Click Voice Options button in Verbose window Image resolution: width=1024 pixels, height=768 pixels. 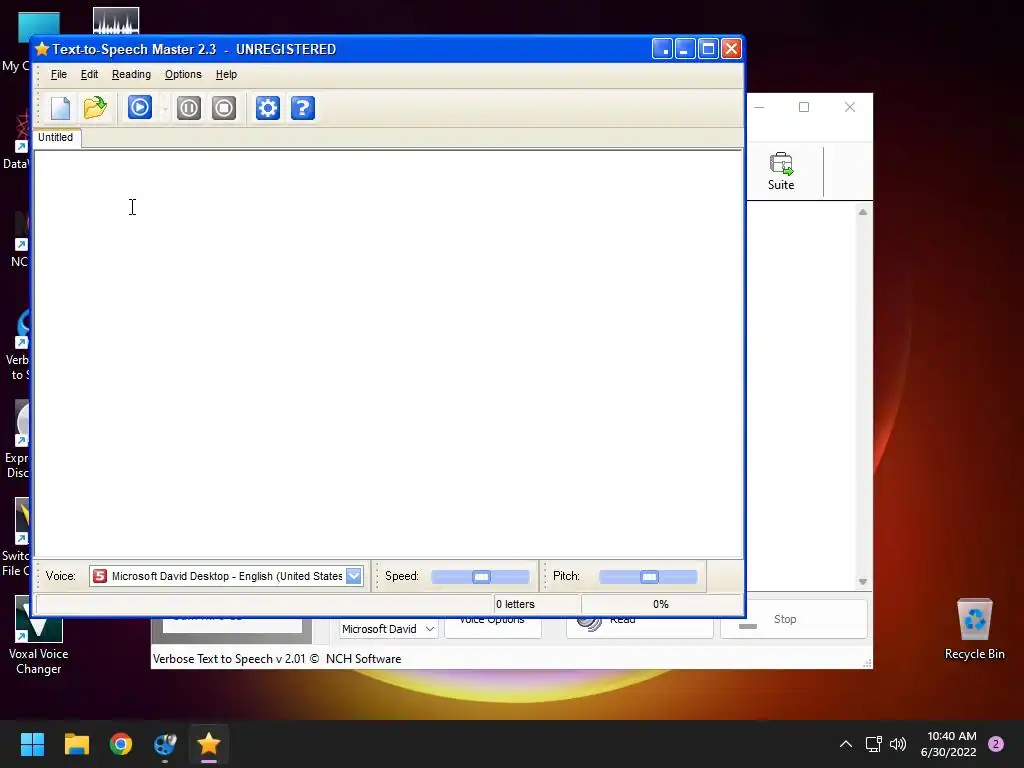coord(492,626)
